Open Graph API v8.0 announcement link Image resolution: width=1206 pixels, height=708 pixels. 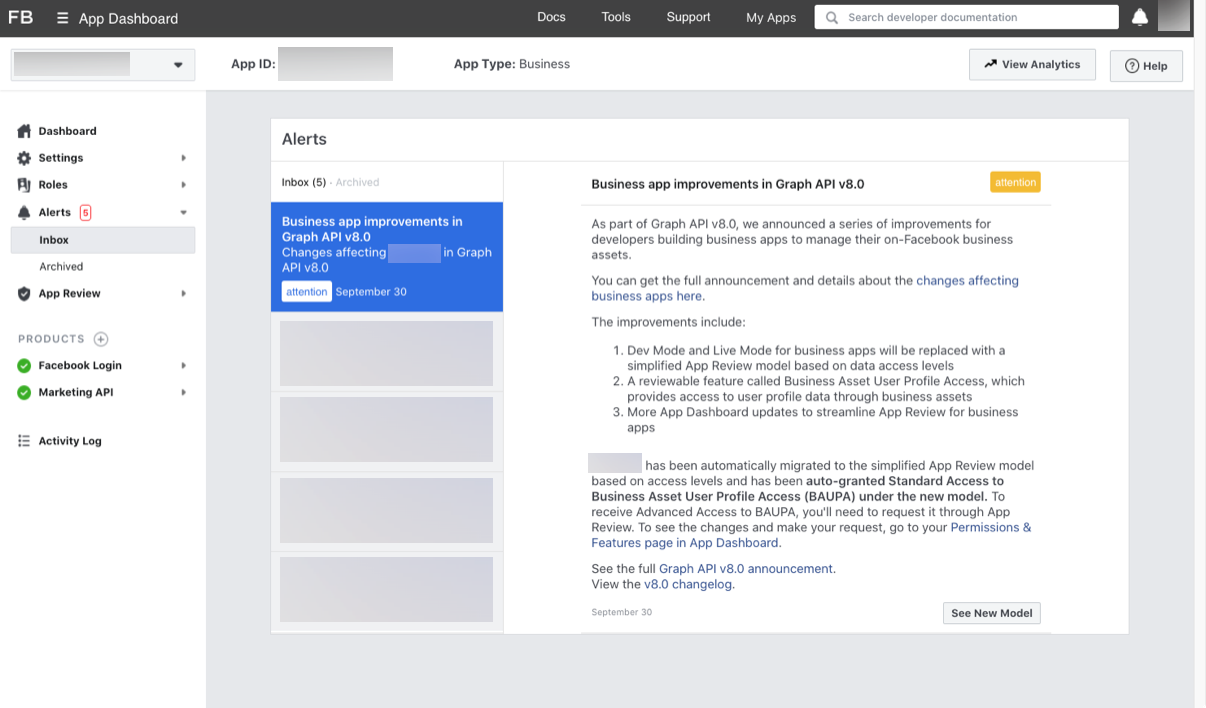tap(745, 569)
